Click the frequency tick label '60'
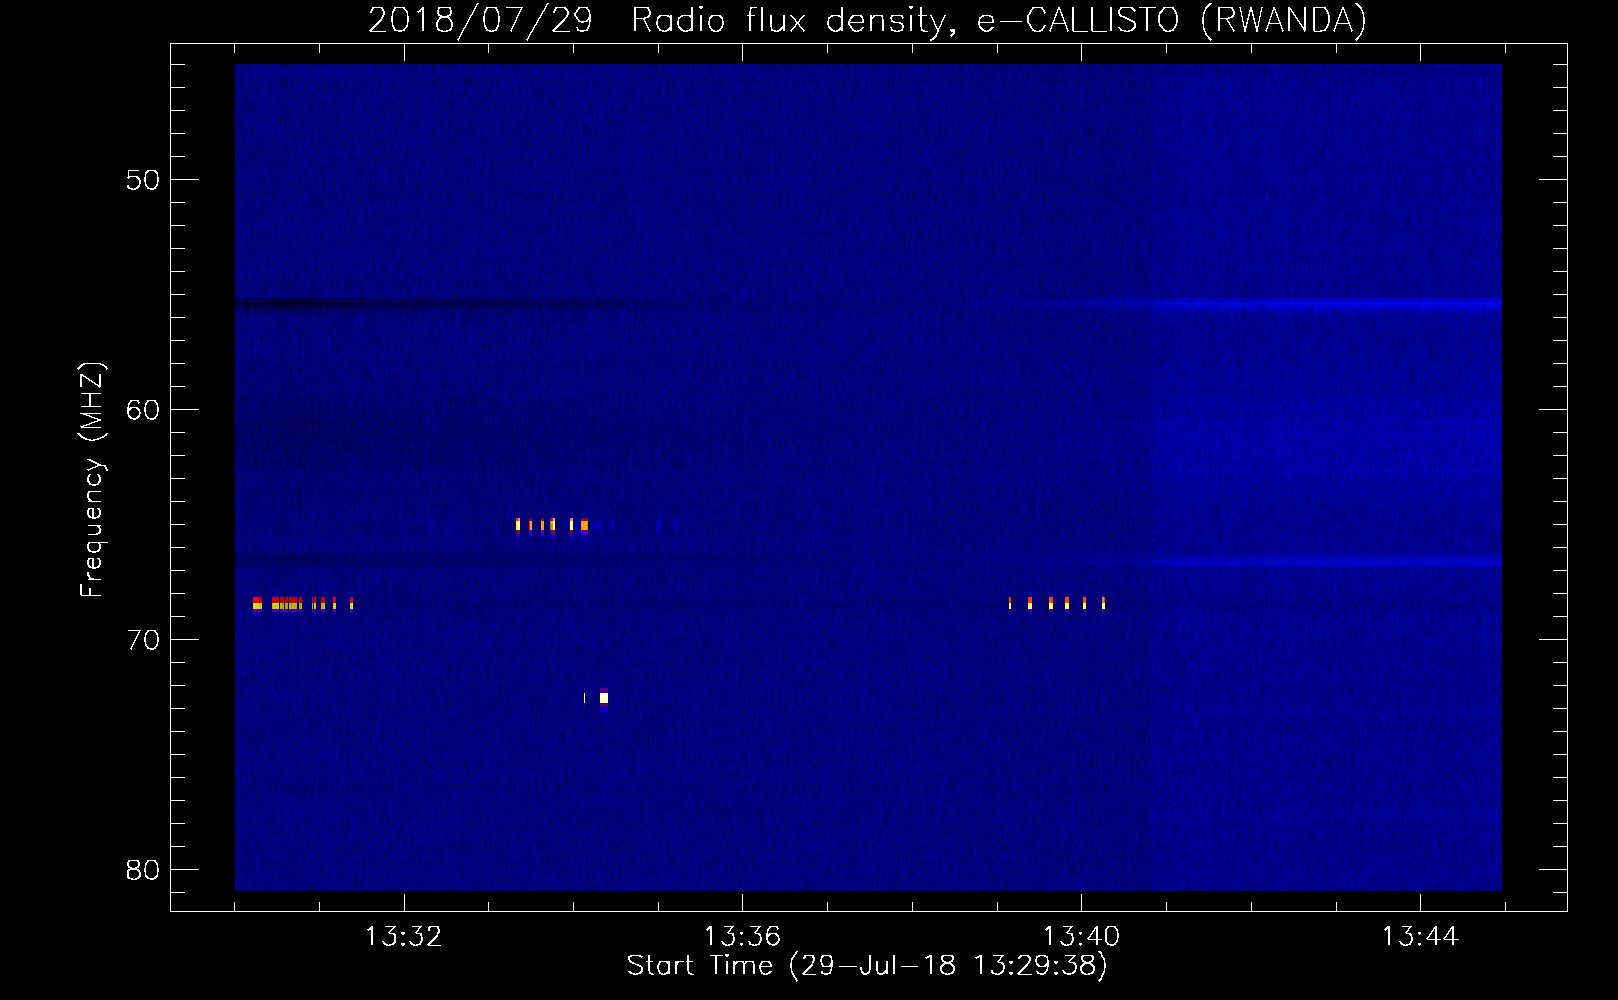Viewport: 1618px width, 1000px height. pyautogui.click(x=143, y=410)
